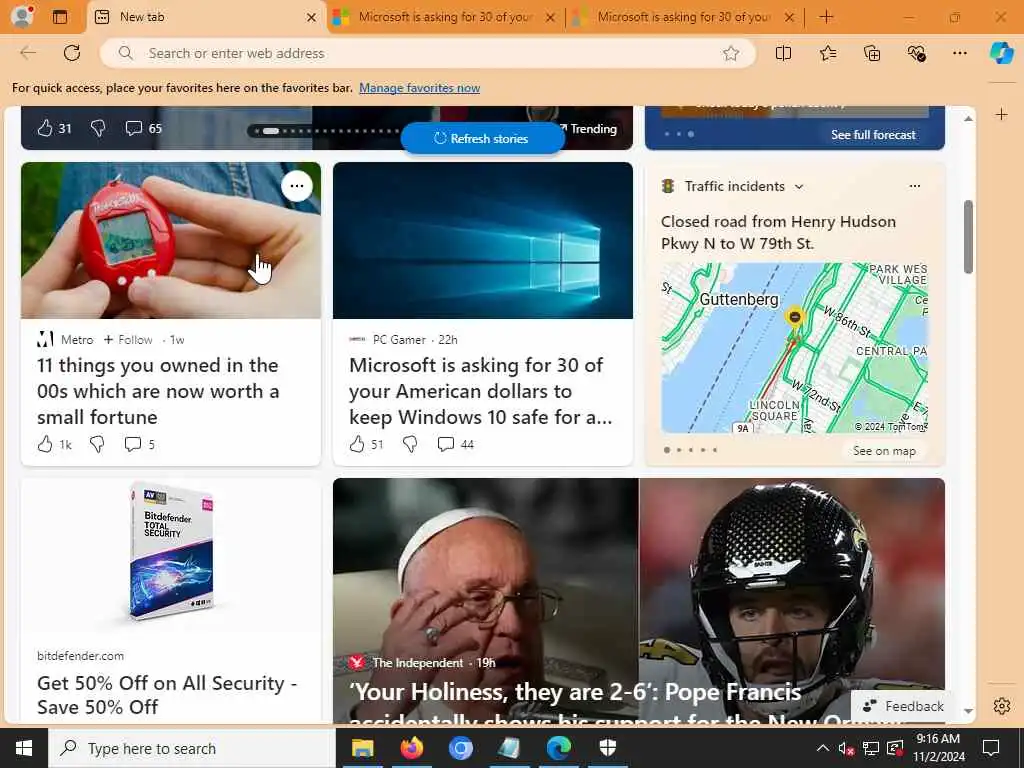
Task: Open the notification center icon
Action: coord(991,748)
